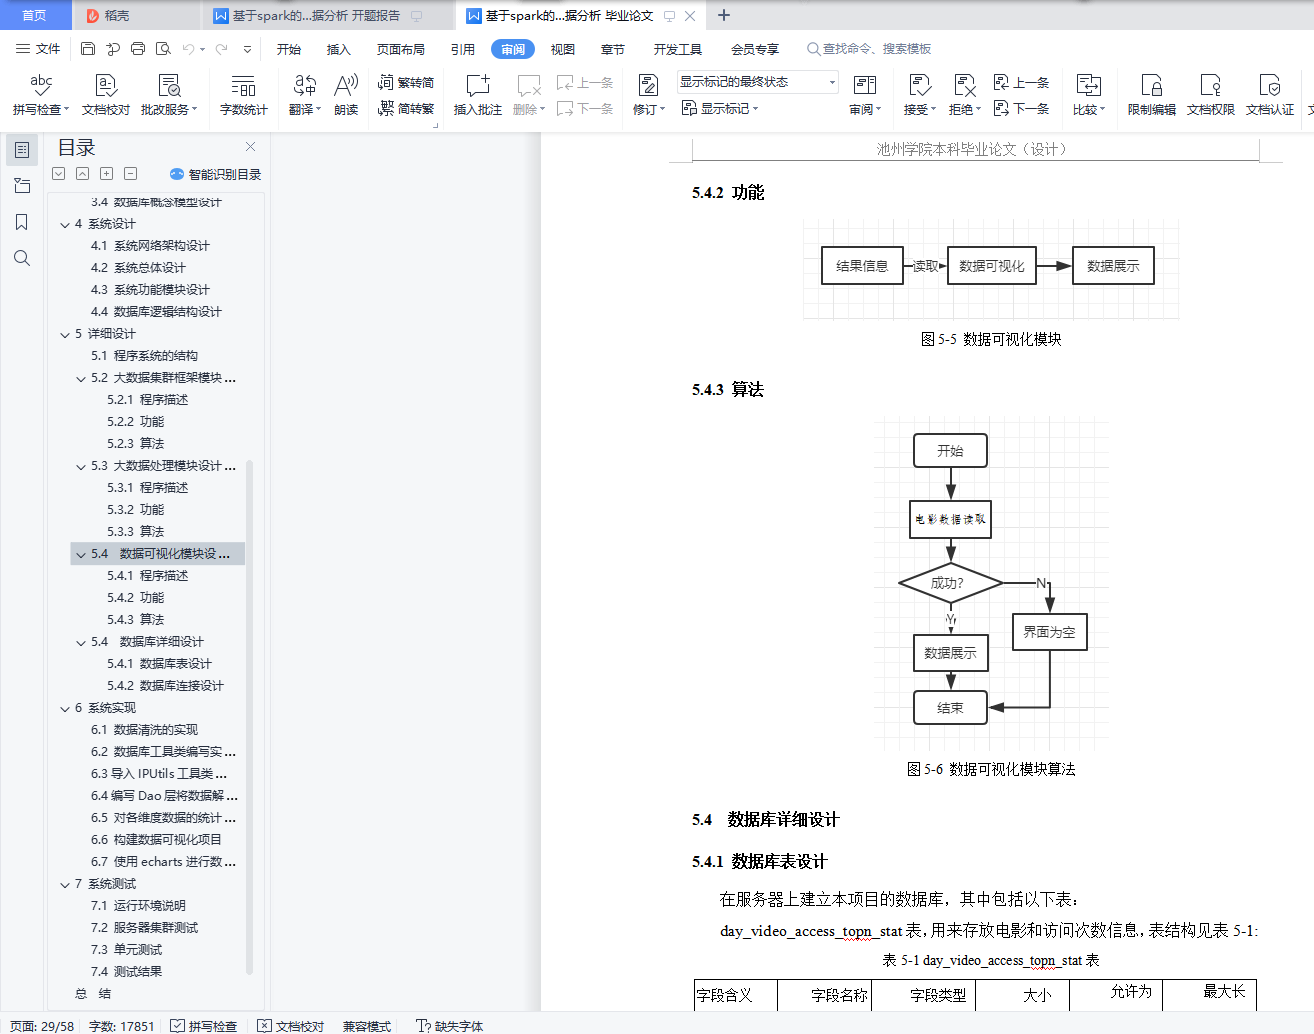Go to the 首页 tab

pos(34,15)
